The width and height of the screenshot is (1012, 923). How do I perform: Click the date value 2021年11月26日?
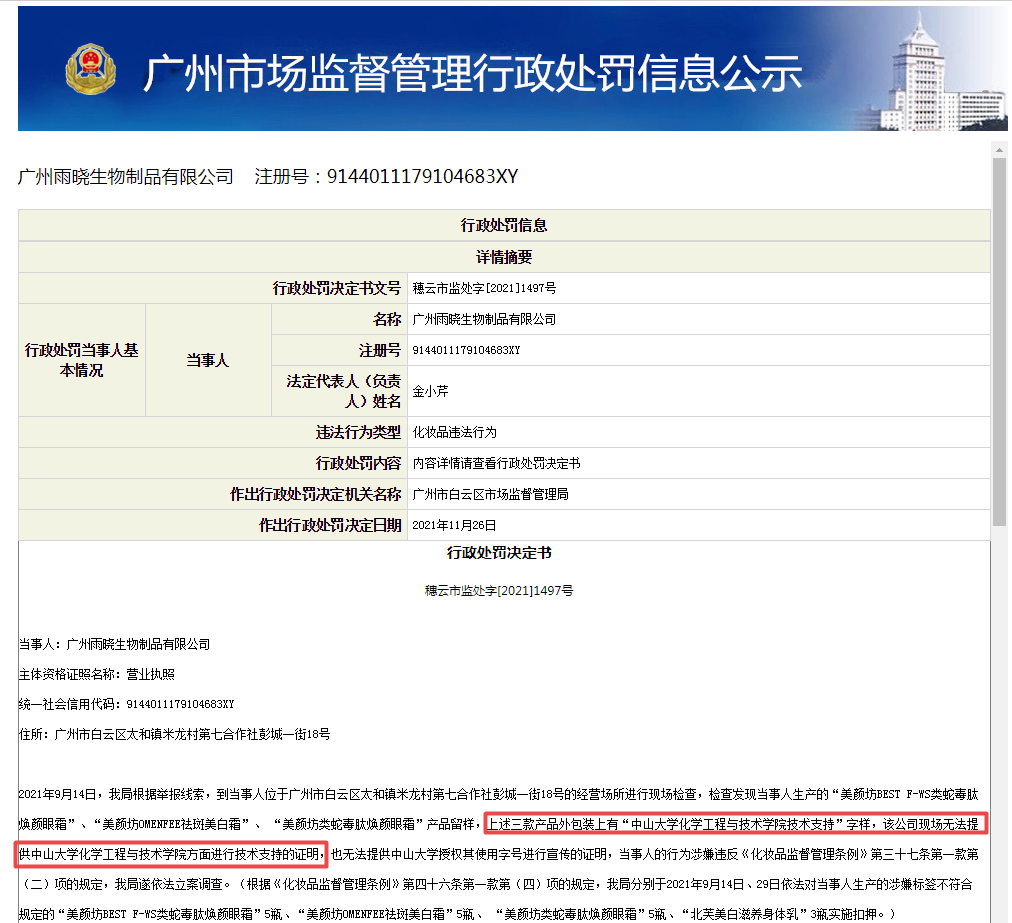point(454,525)
